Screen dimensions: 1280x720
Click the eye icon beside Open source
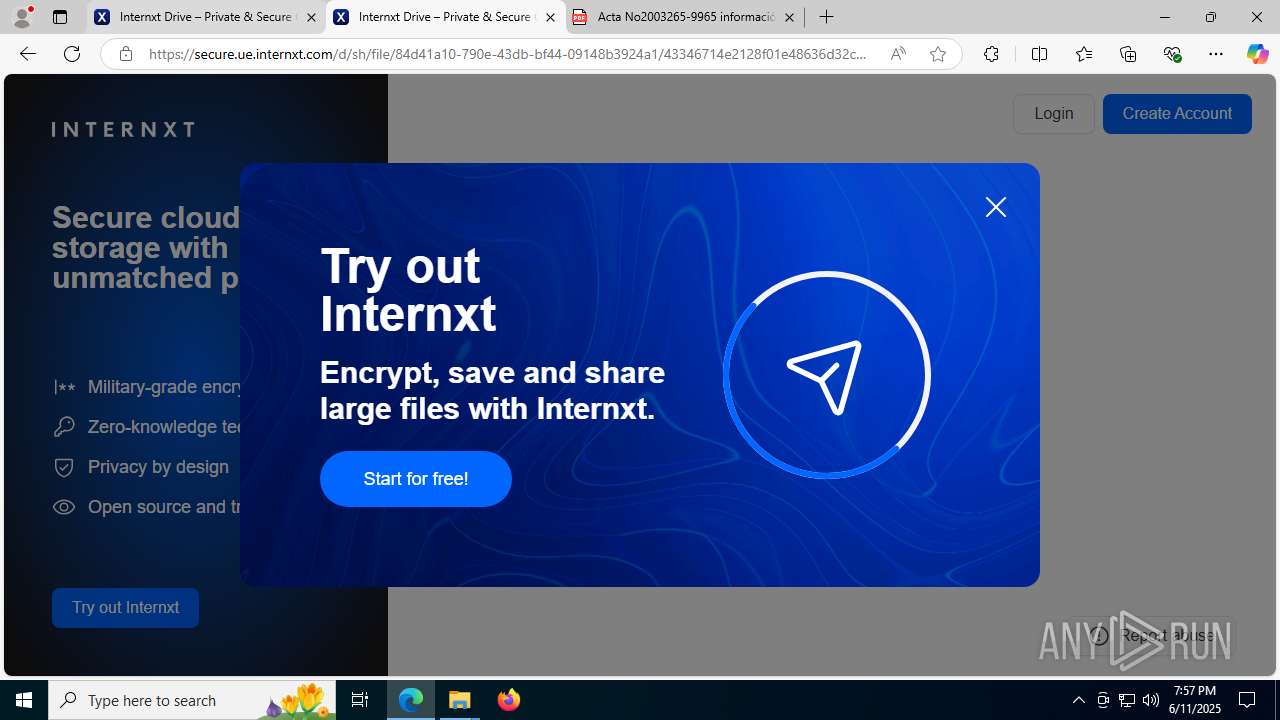point(64,507)
